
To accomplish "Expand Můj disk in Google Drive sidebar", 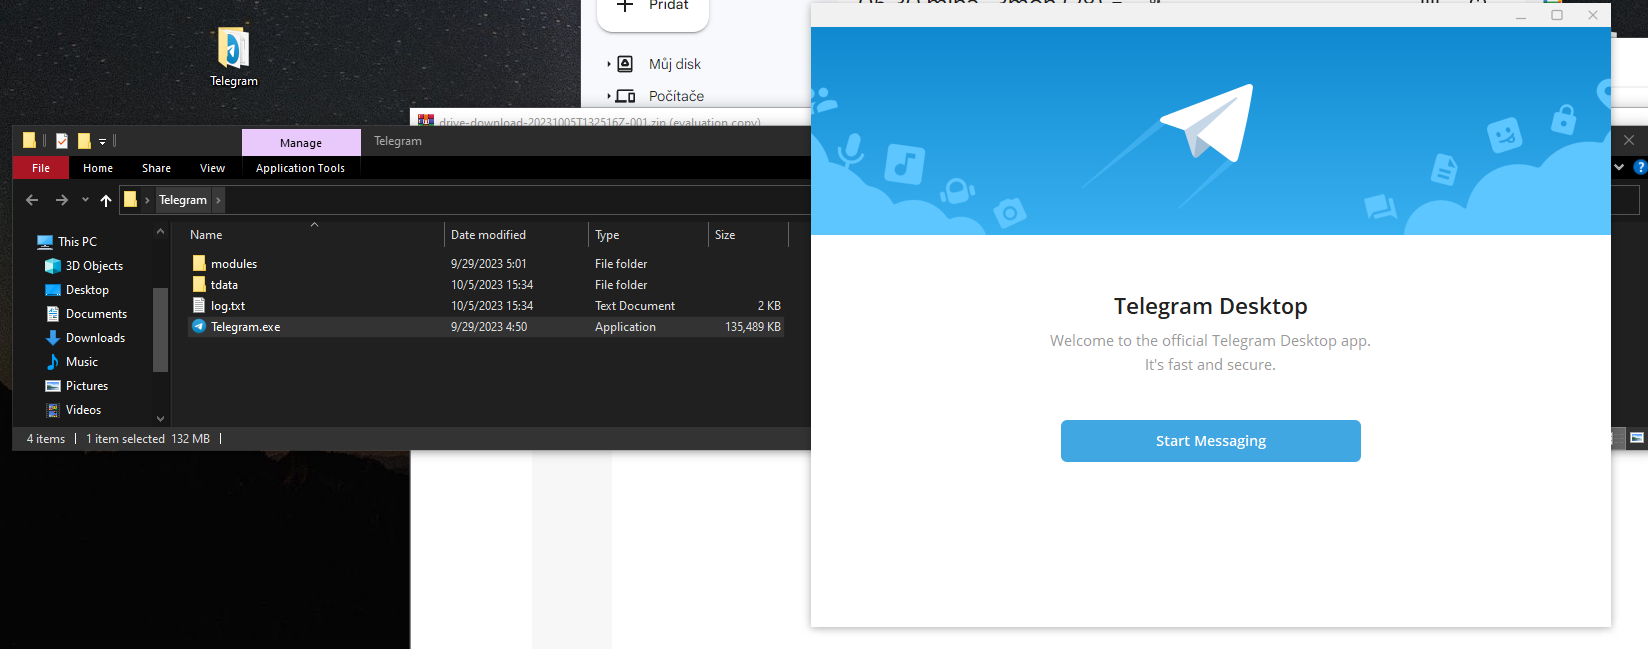I will tap(609, 64).
